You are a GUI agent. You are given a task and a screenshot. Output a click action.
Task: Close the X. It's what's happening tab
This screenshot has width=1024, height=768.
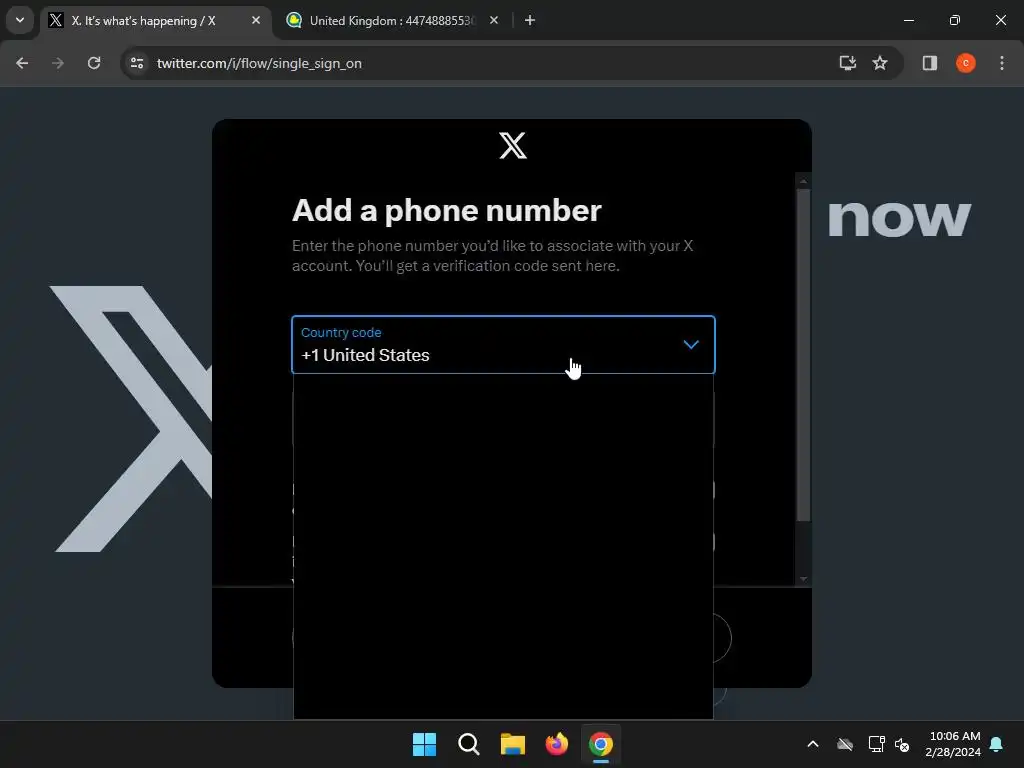pyautogui.click(x=256, y=21)
